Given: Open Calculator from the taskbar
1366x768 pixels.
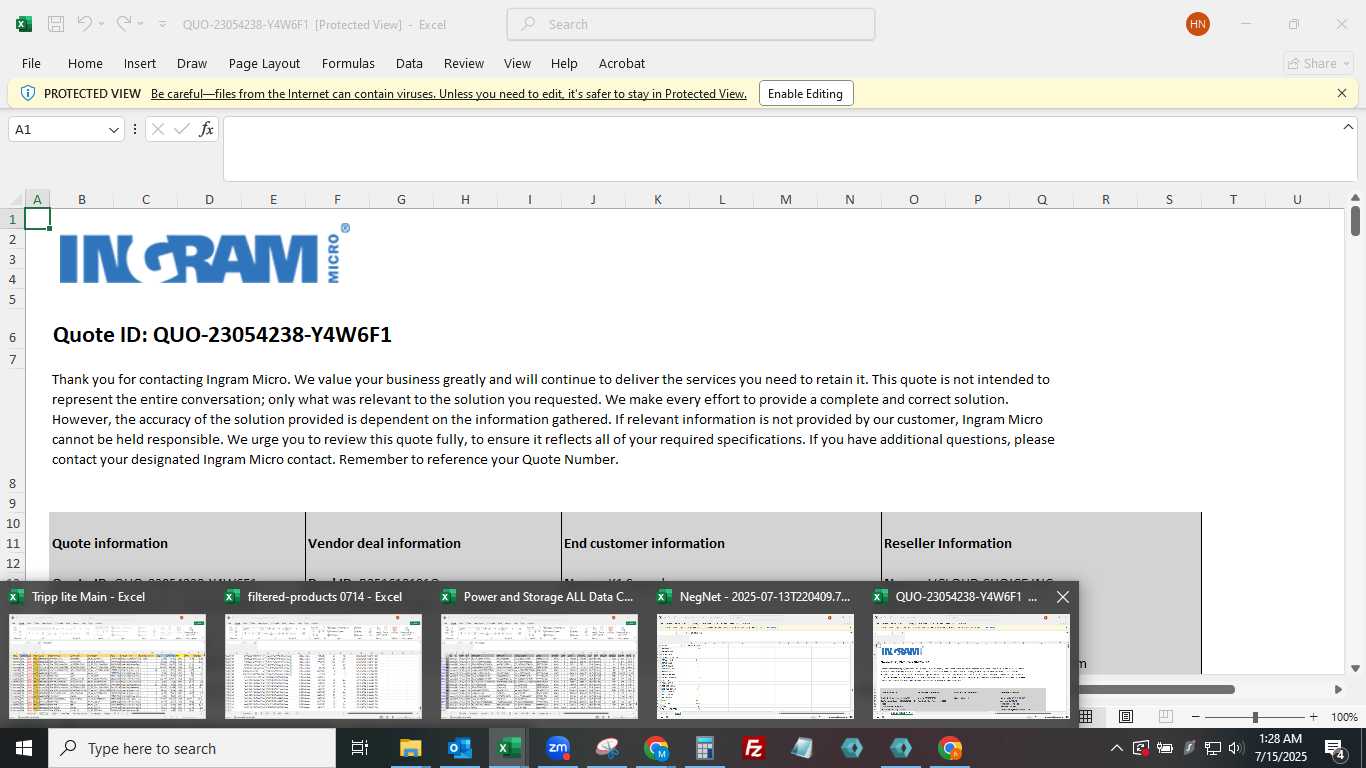Looking at the screenshot, I should [x=705, y=748].
